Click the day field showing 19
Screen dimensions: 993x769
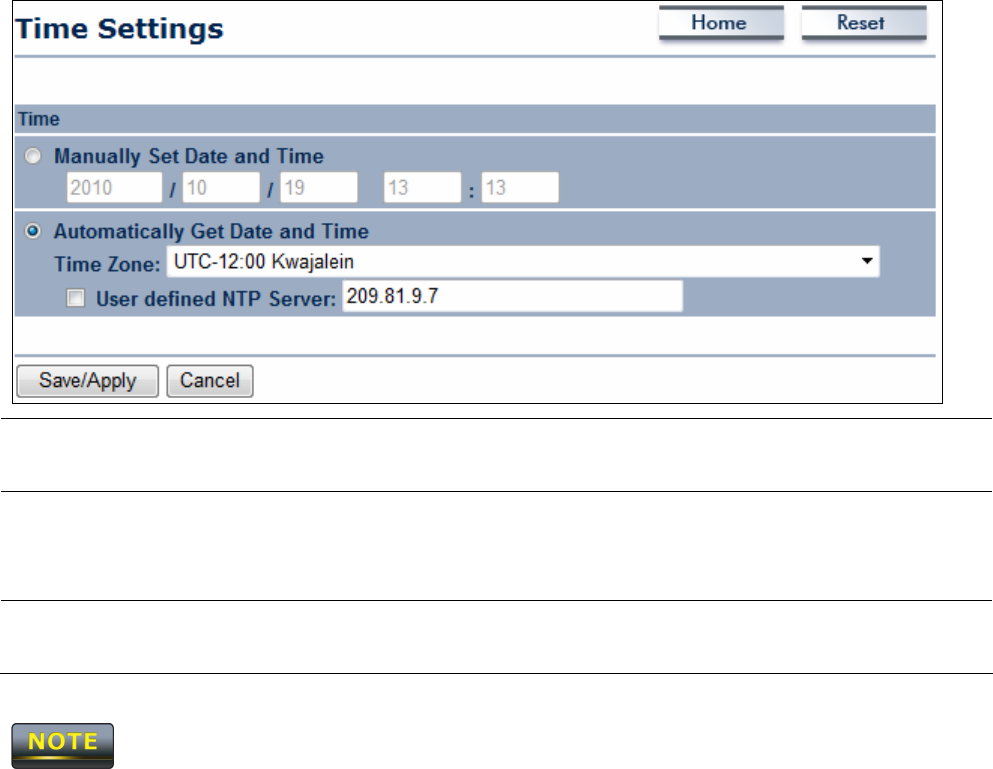click(319, 187)
